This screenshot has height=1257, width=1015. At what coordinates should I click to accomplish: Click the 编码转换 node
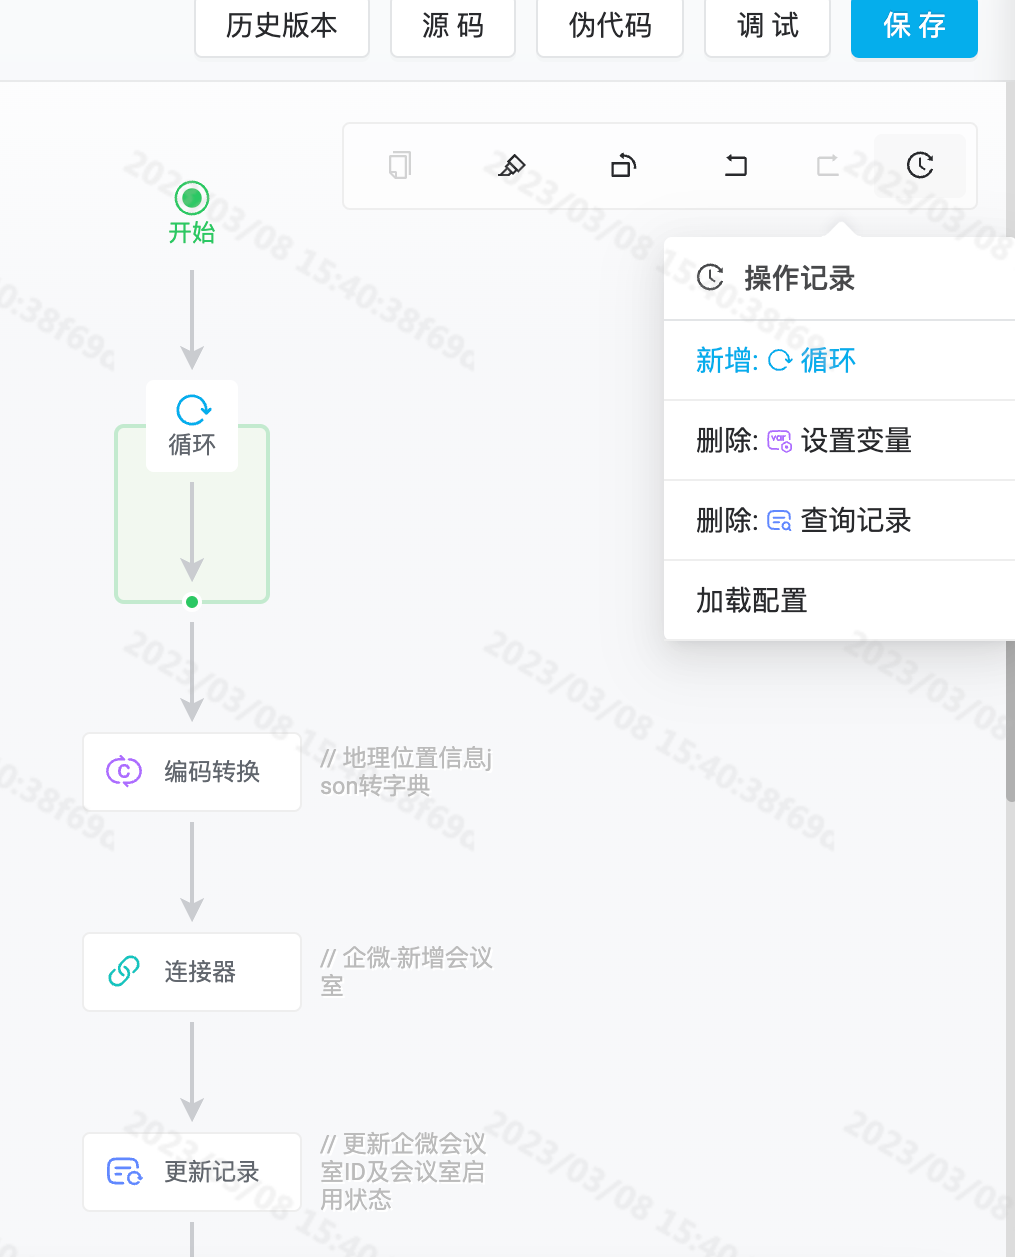coord(192,772)
